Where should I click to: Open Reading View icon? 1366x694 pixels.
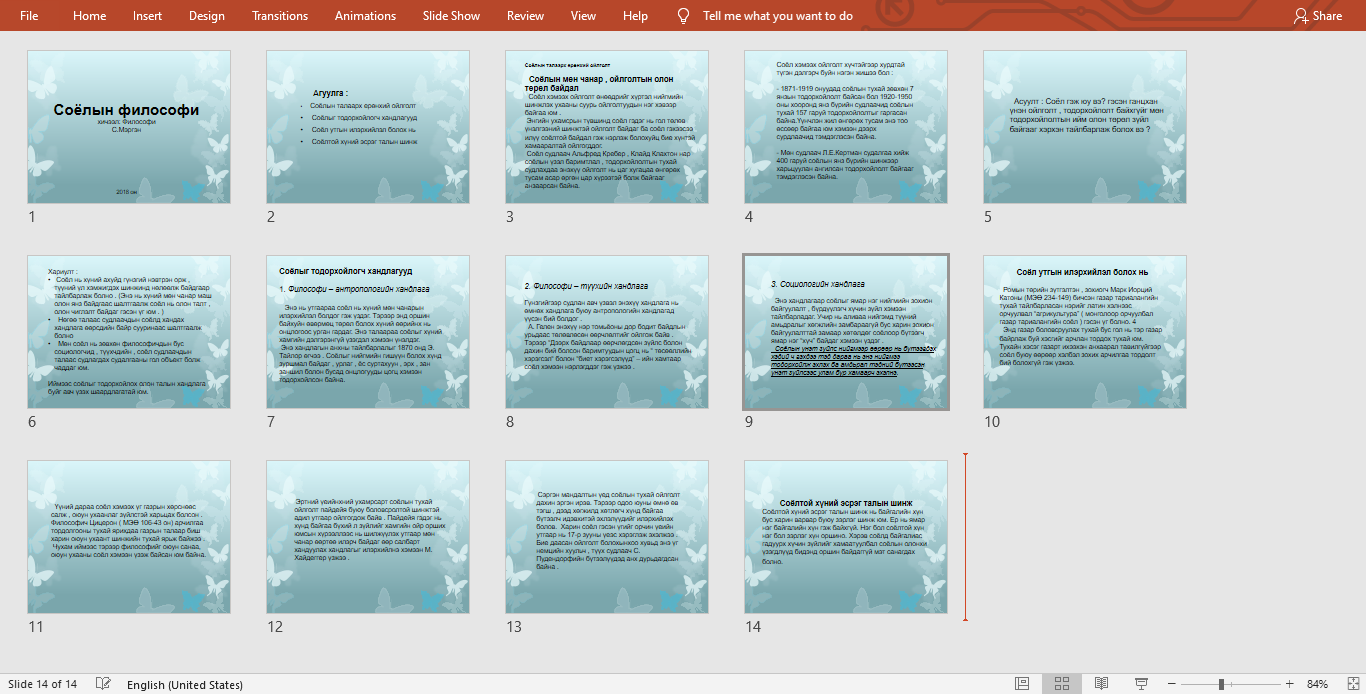(x=1101, y=684)
